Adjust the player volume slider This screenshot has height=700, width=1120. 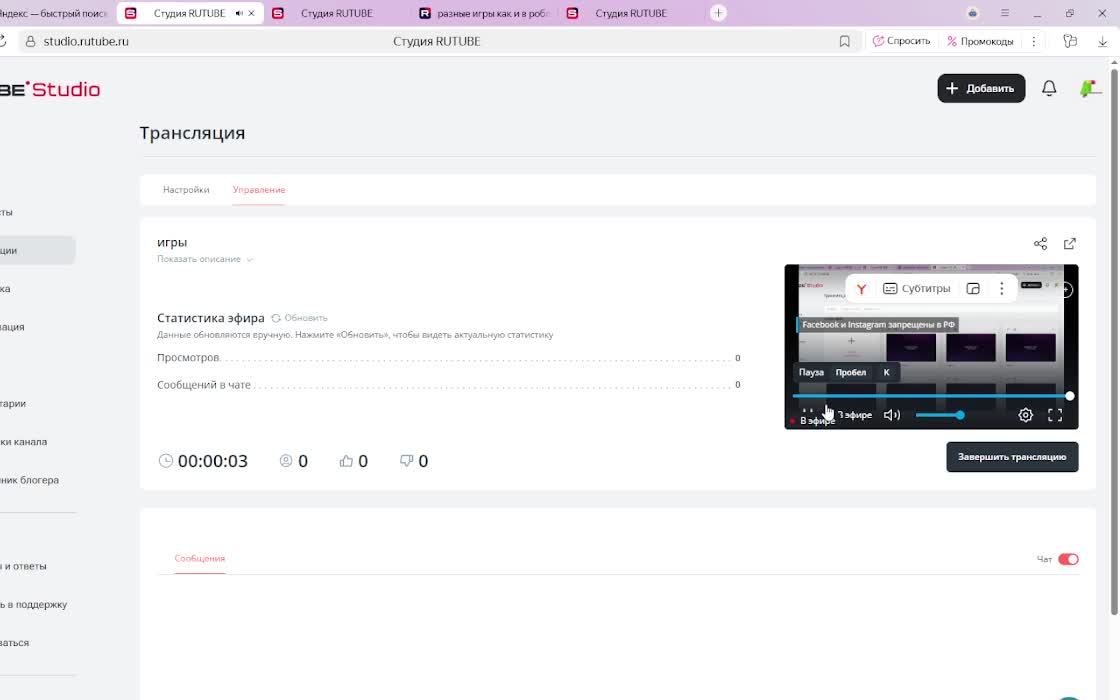[x=939, y=415]
